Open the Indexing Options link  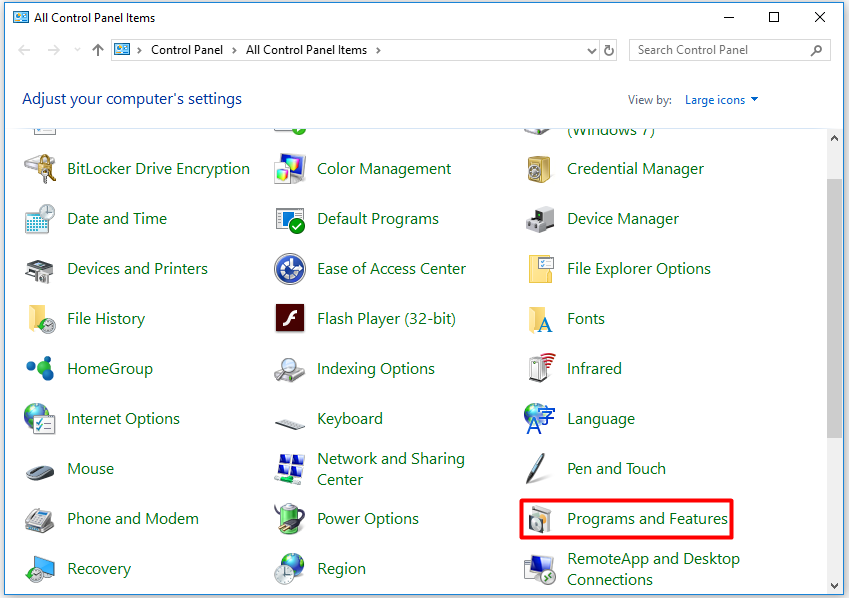(x=376, y=369)
